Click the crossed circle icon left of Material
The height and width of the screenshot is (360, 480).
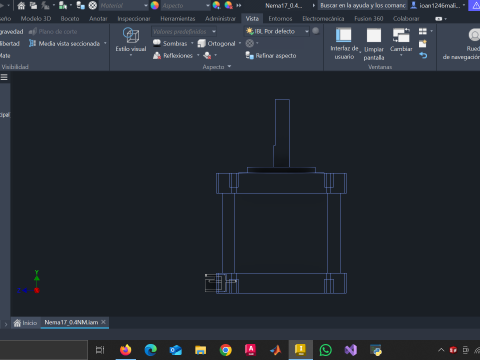click(93, 5)
